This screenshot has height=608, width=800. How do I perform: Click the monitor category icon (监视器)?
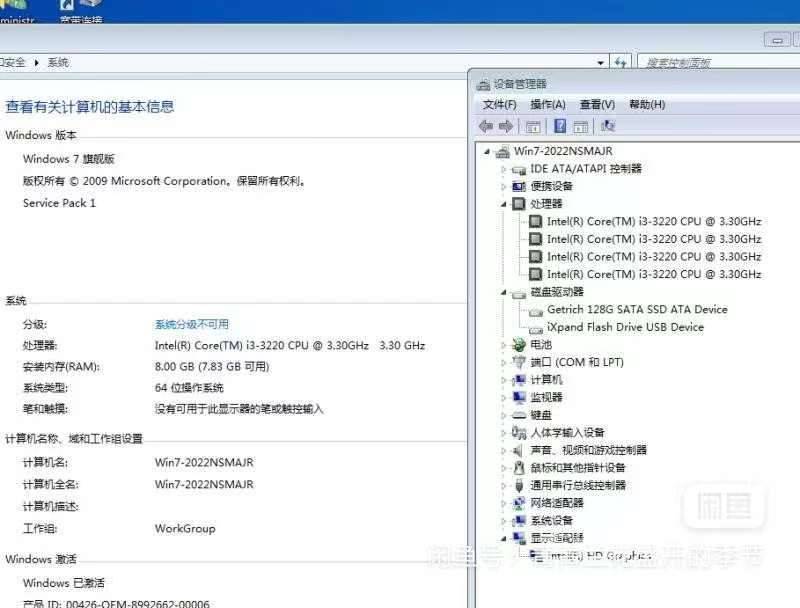[519, 397]
